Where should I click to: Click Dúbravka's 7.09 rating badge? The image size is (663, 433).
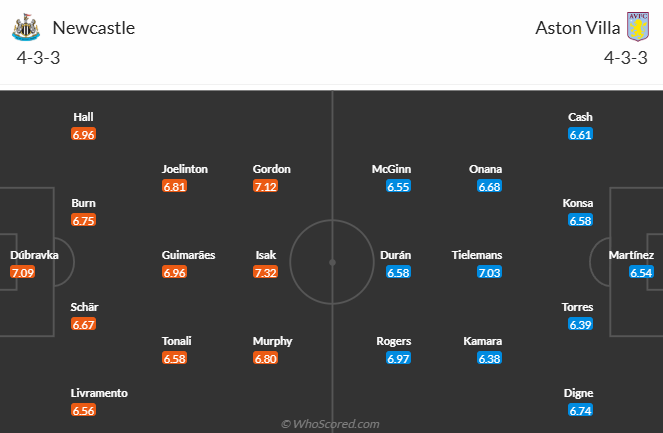[22, 272]
